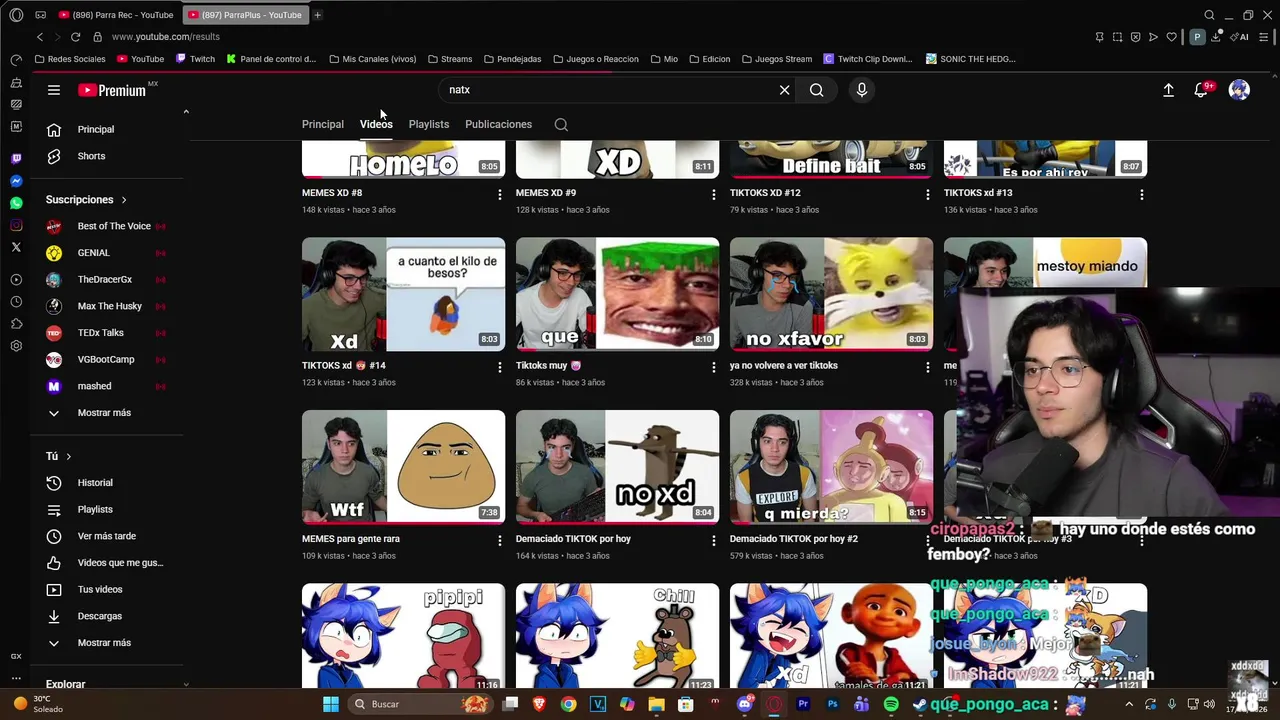The image size is (1280, 720).
Task: Switch to ParraPlus YouTube tab
Action: click(x=246, y=15)
